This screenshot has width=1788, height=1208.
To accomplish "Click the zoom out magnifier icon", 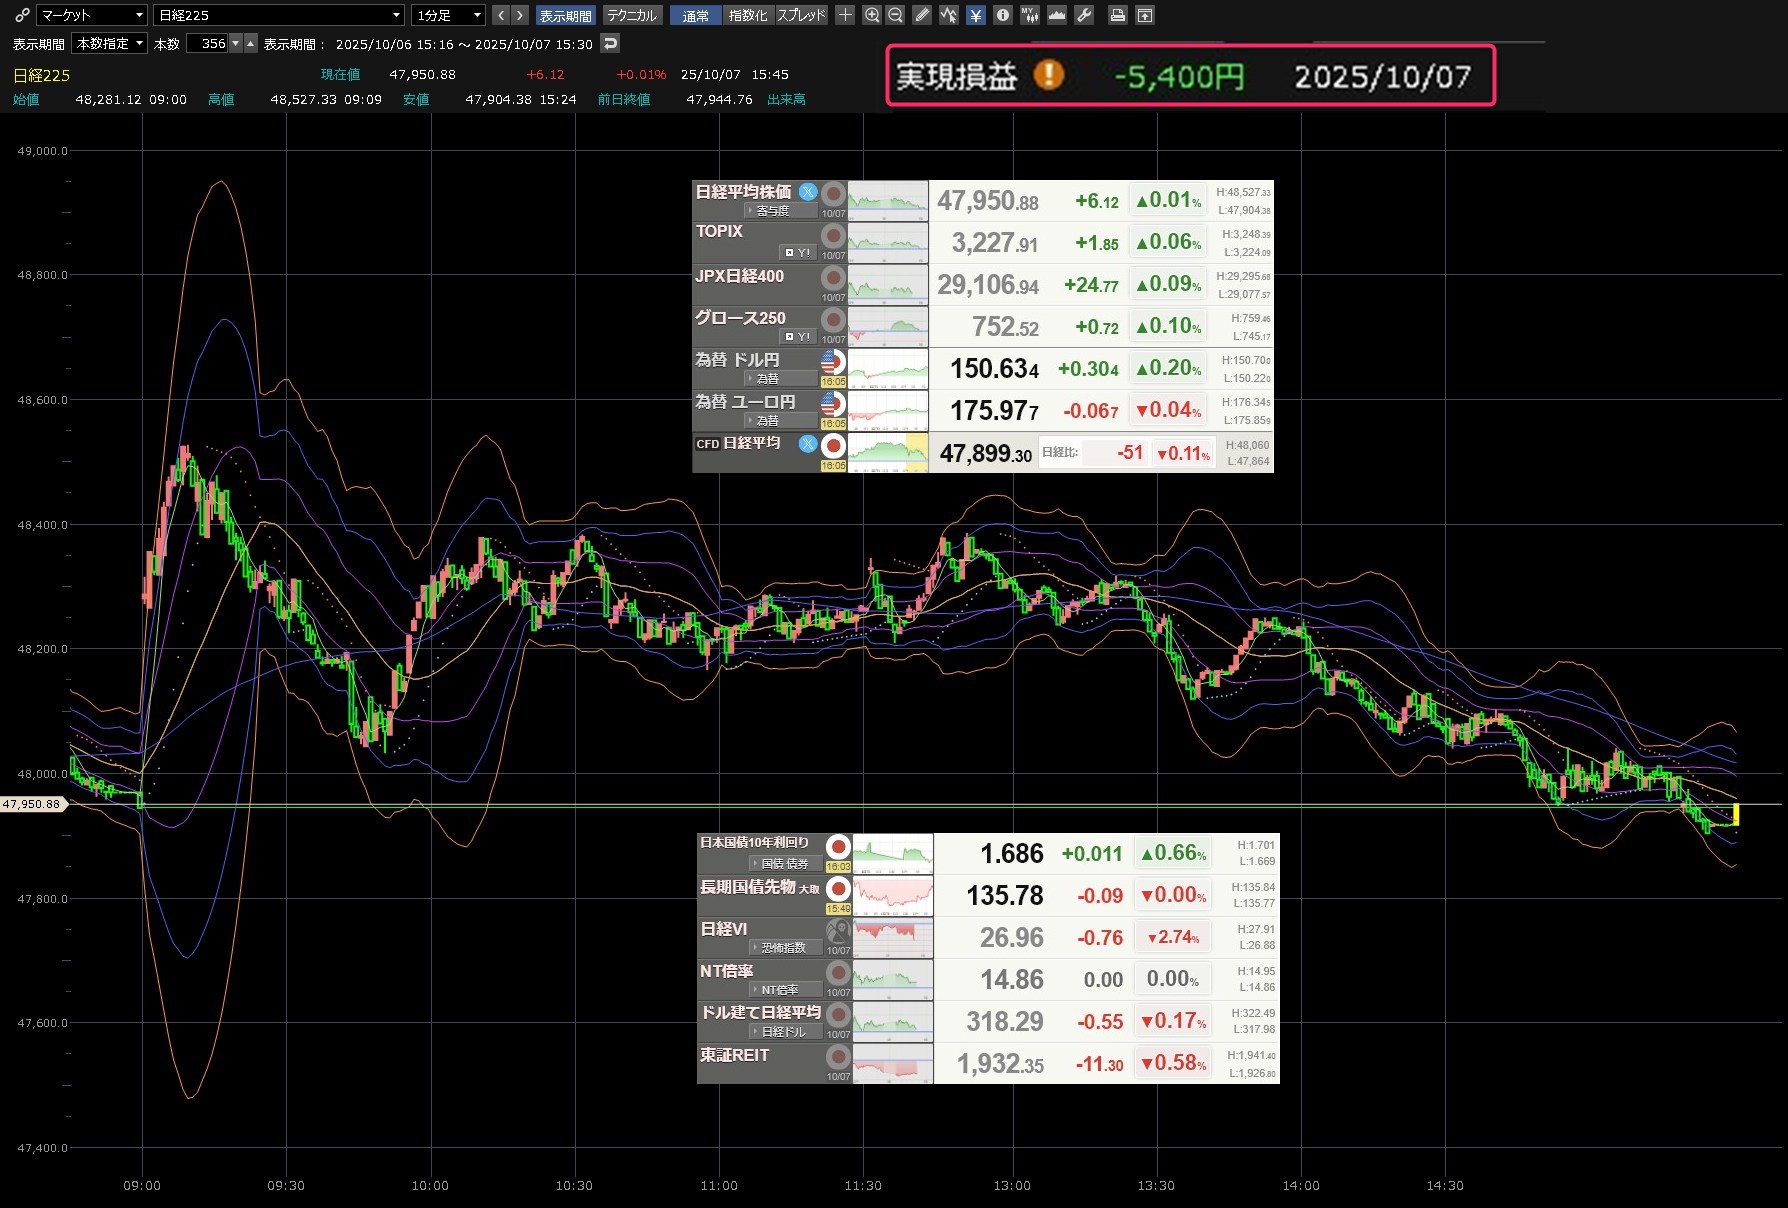I will (895, 15).
